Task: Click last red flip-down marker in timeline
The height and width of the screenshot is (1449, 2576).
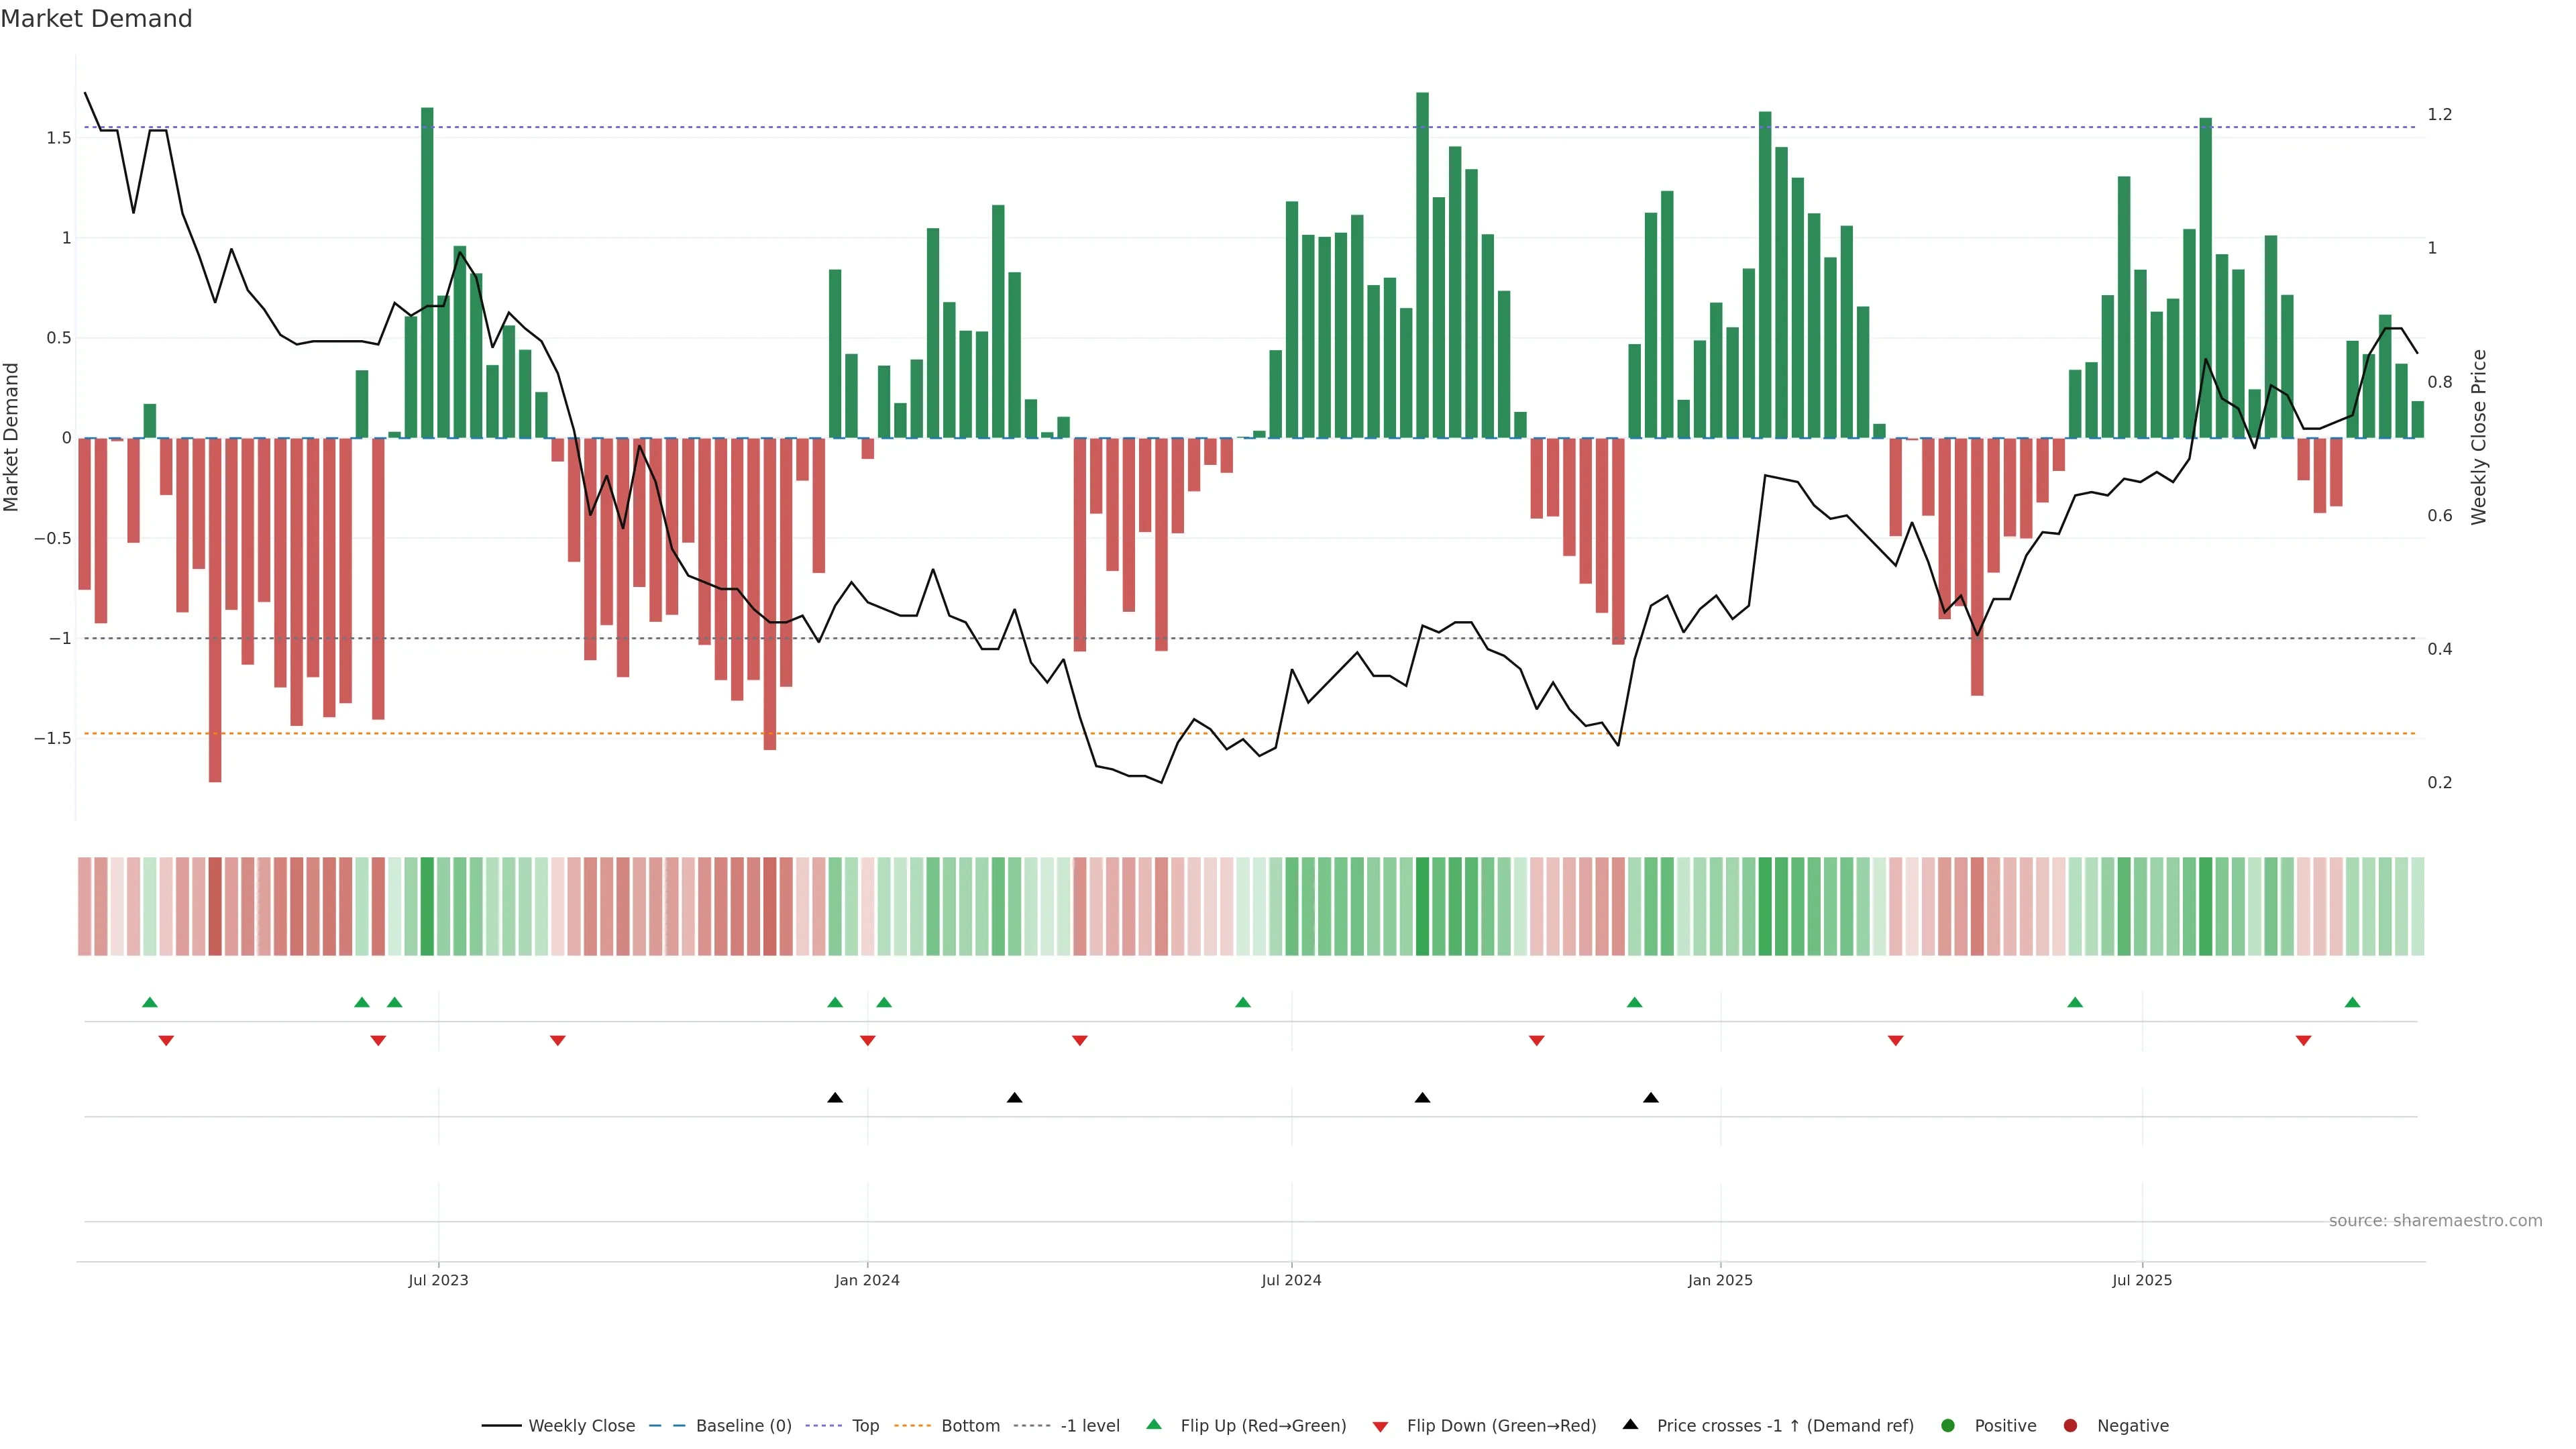Action: pos(2303,1041)
